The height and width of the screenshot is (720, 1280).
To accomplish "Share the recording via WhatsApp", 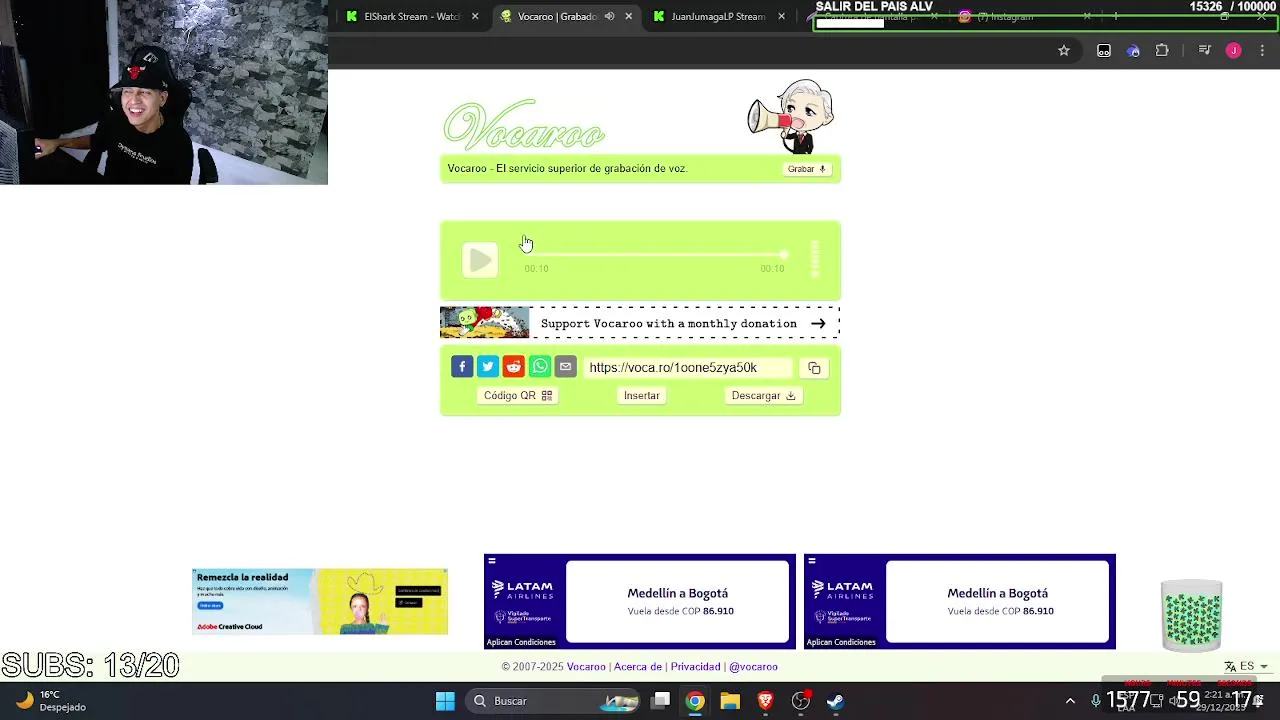I will click(540, 367).
